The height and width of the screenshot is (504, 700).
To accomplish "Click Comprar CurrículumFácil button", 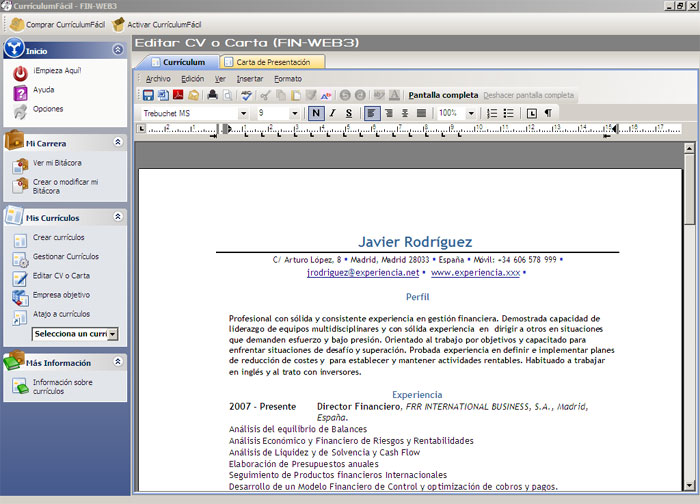I will click(x=57, y=25).
